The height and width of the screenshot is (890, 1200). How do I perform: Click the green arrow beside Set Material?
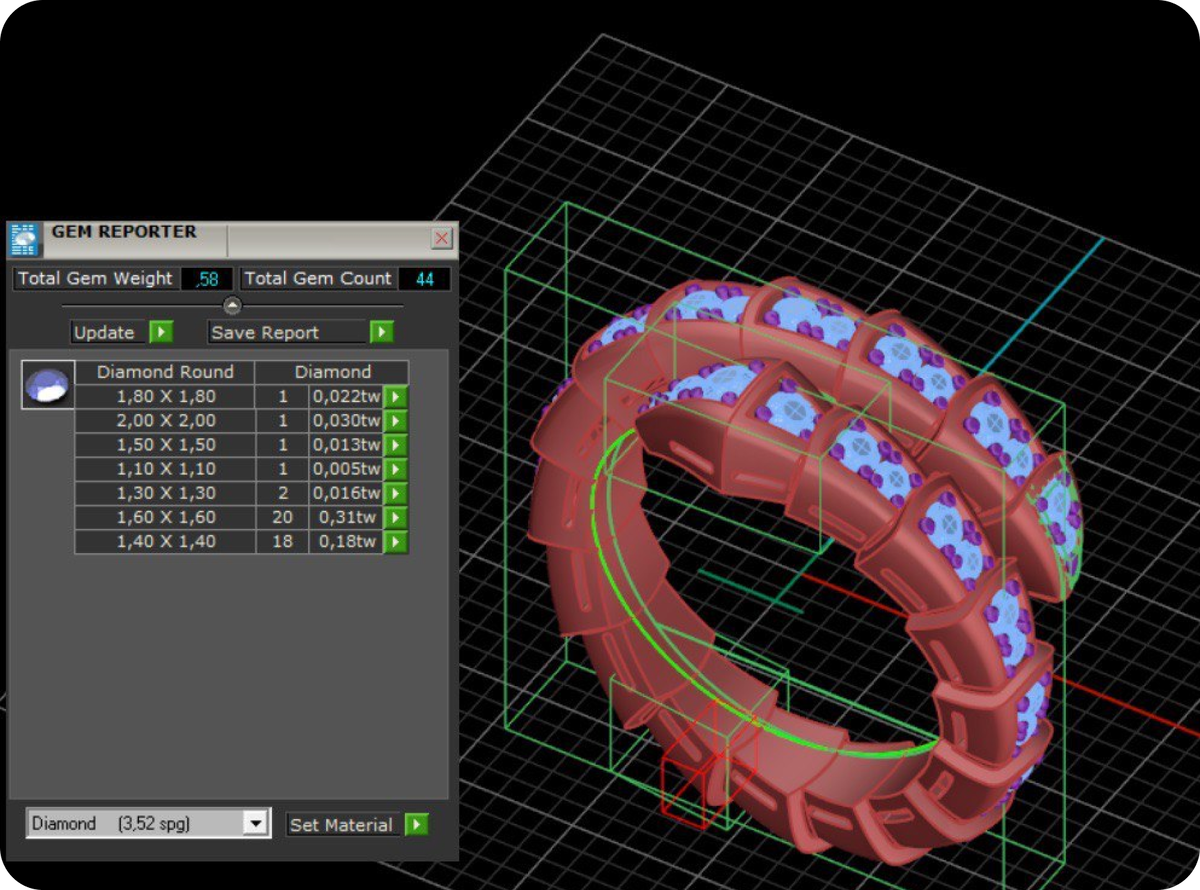tap(417, 825)
